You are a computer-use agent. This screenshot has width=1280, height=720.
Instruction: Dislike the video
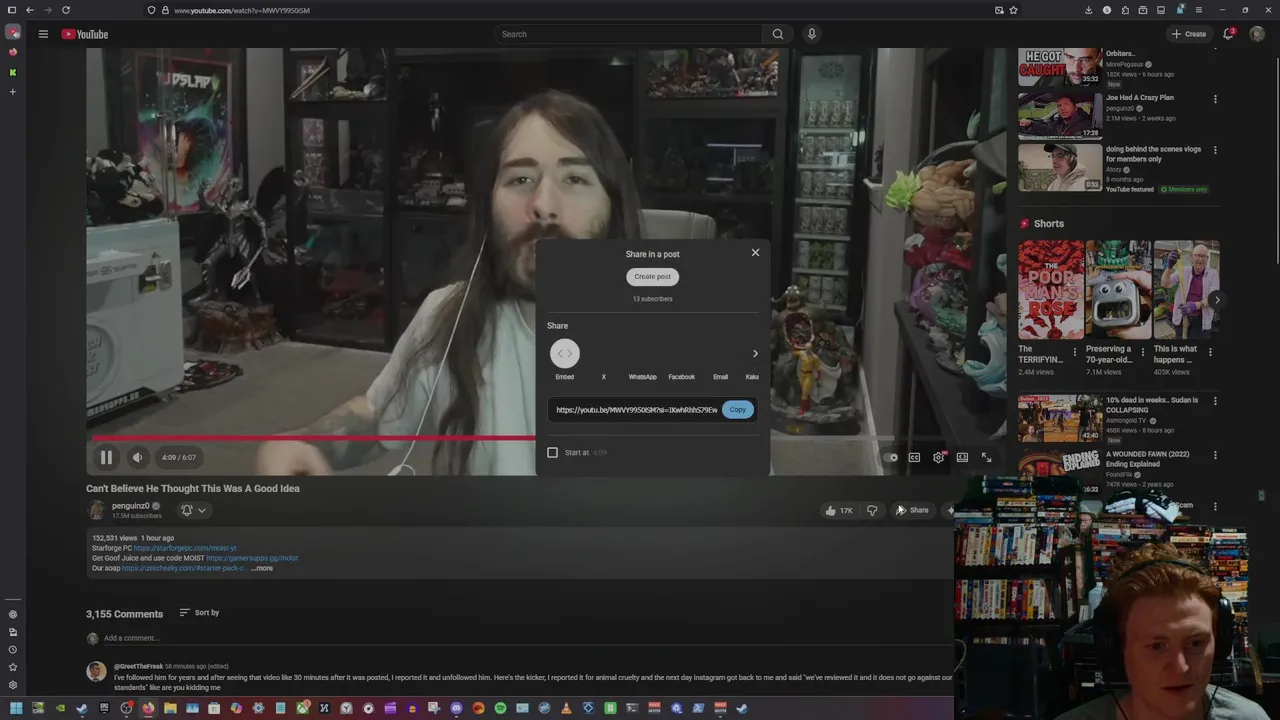coord(872,510)
